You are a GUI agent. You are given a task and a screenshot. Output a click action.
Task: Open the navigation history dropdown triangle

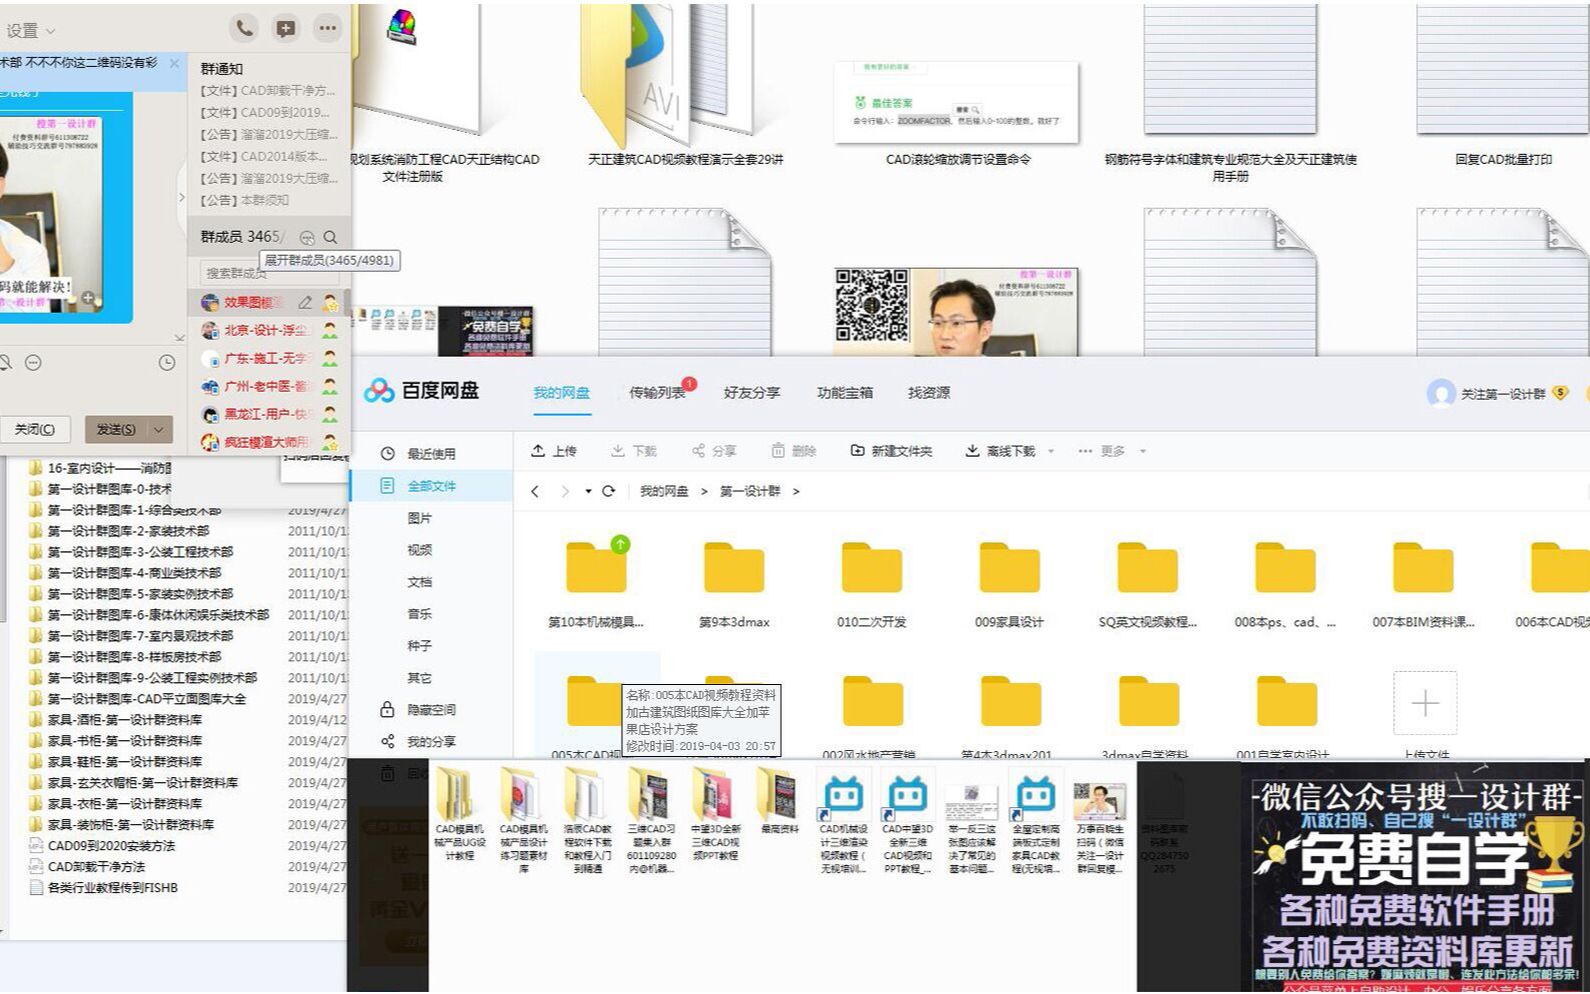click(x=588, y=491)
